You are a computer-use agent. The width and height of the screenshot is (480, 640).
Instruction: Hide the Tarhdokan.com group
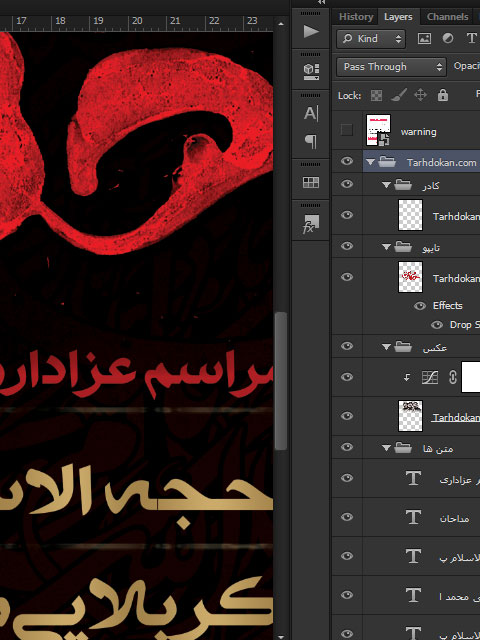[347, 161]
